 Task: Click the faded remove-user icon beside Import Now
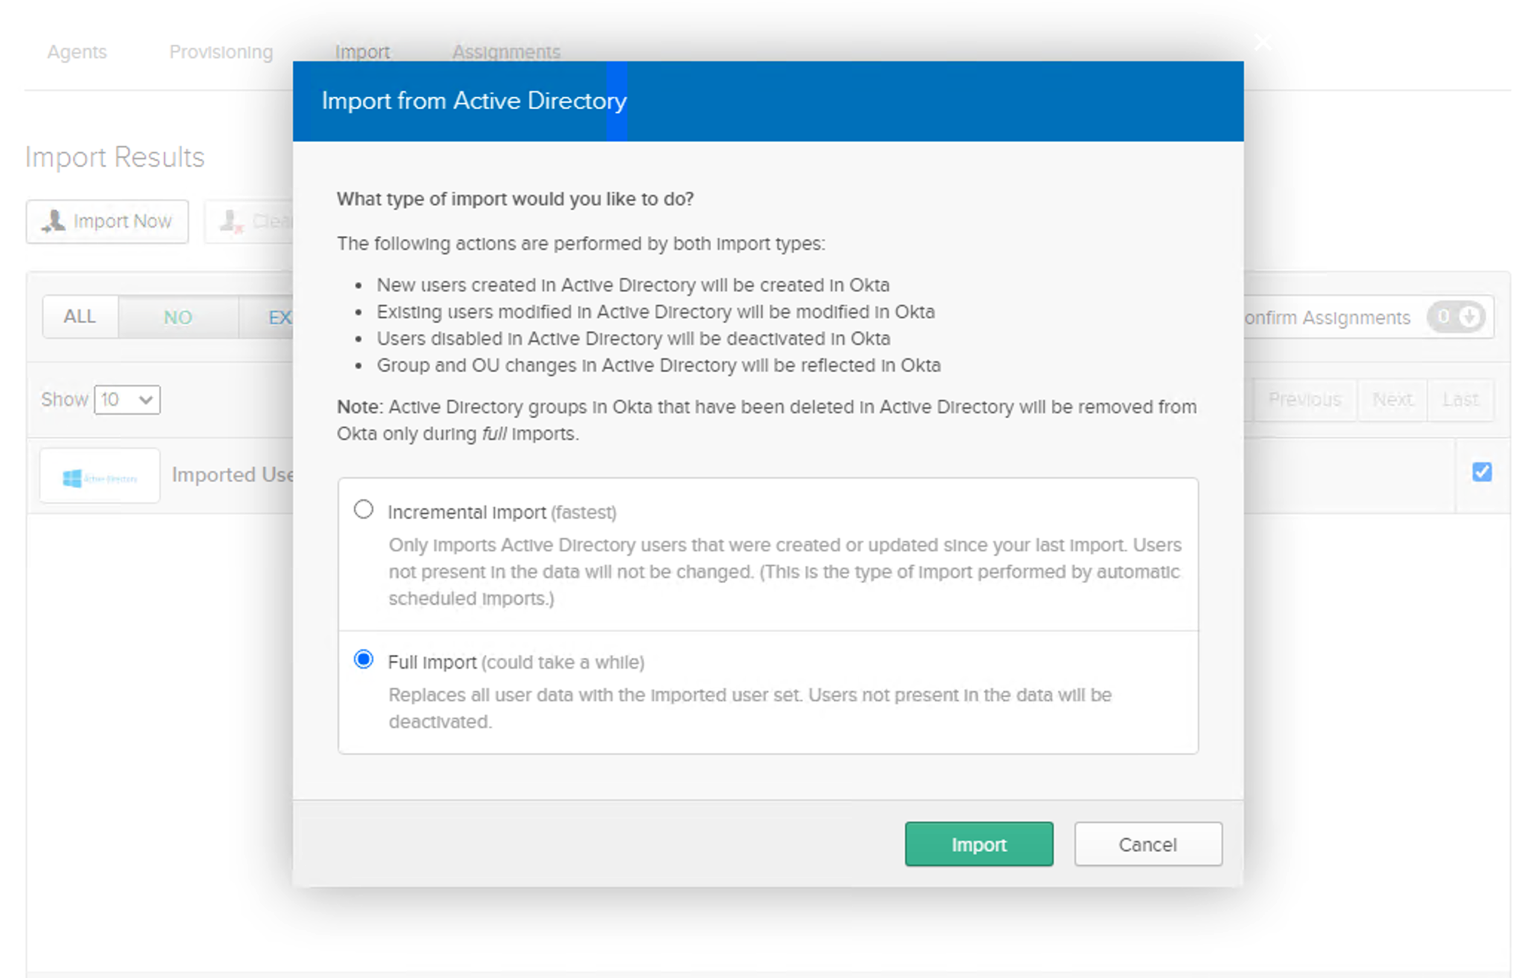click(232, 221)
